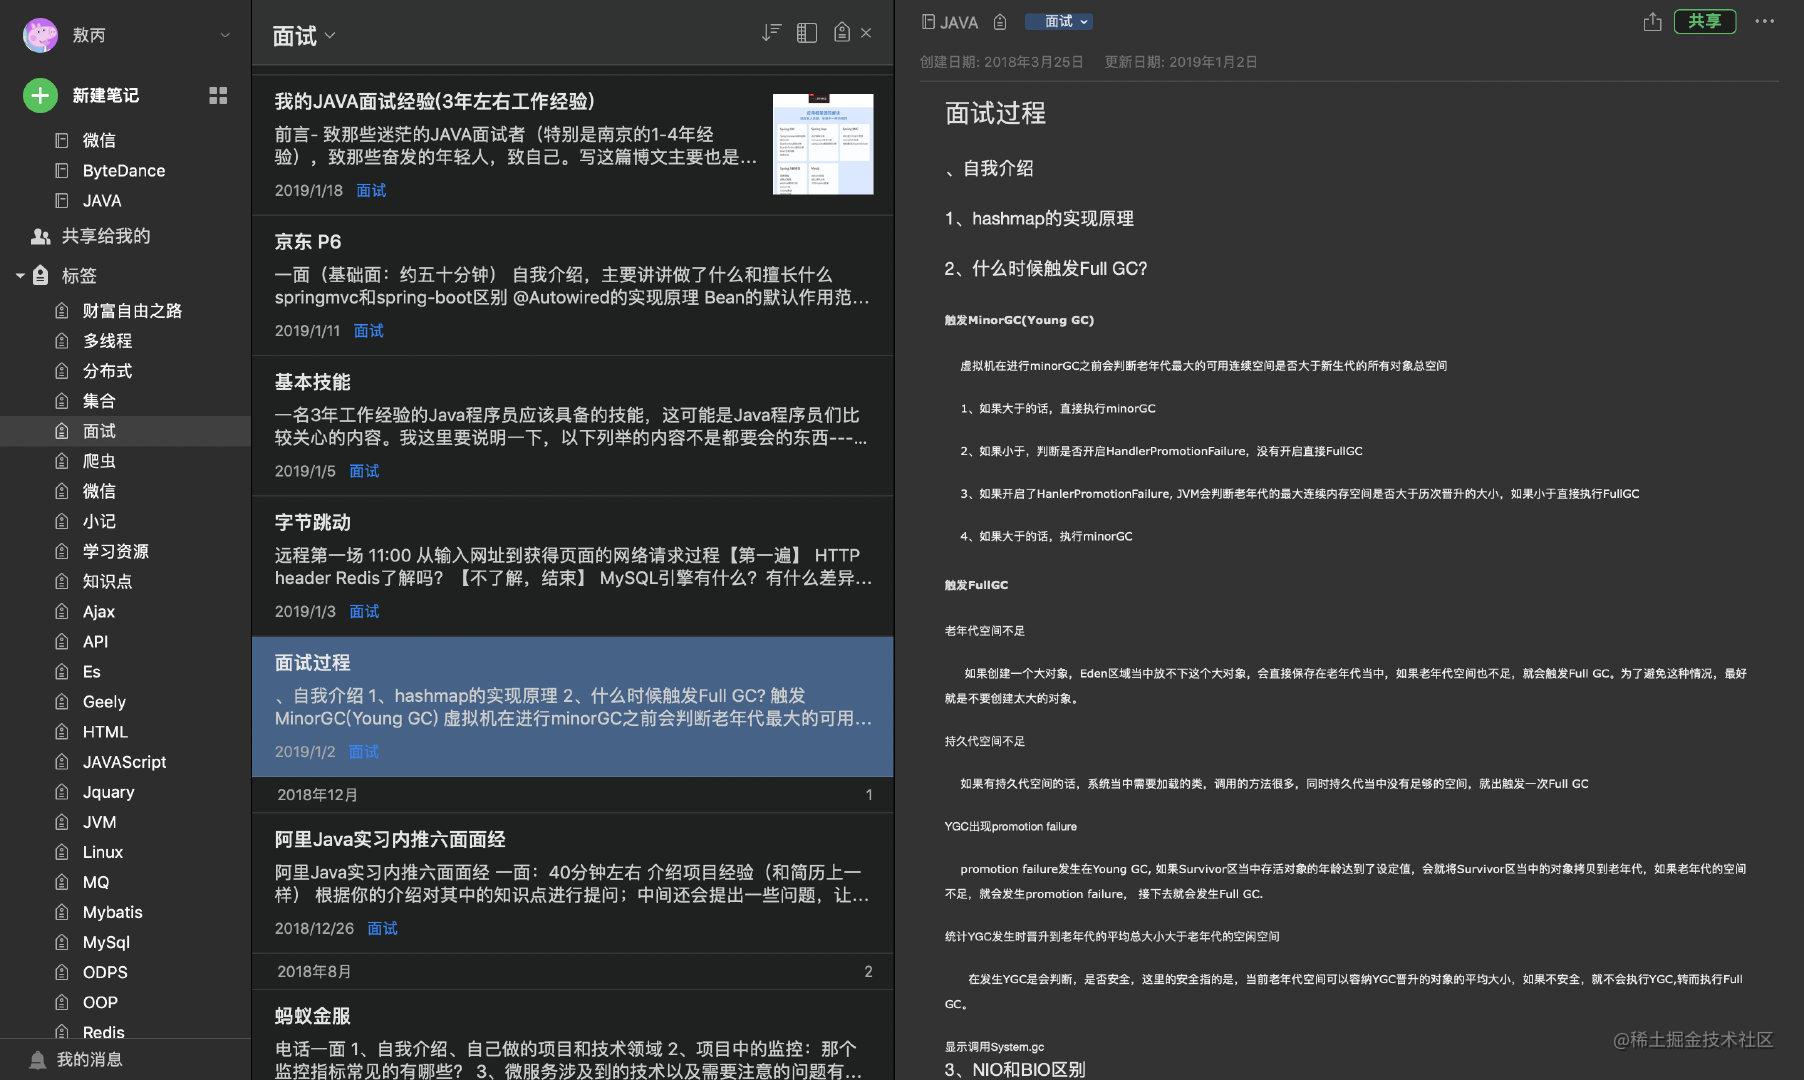Open note 我的JAVA面试经验(3年左右工作经验)
This screenshot has height=1080, width=1804.
[572, 145]
